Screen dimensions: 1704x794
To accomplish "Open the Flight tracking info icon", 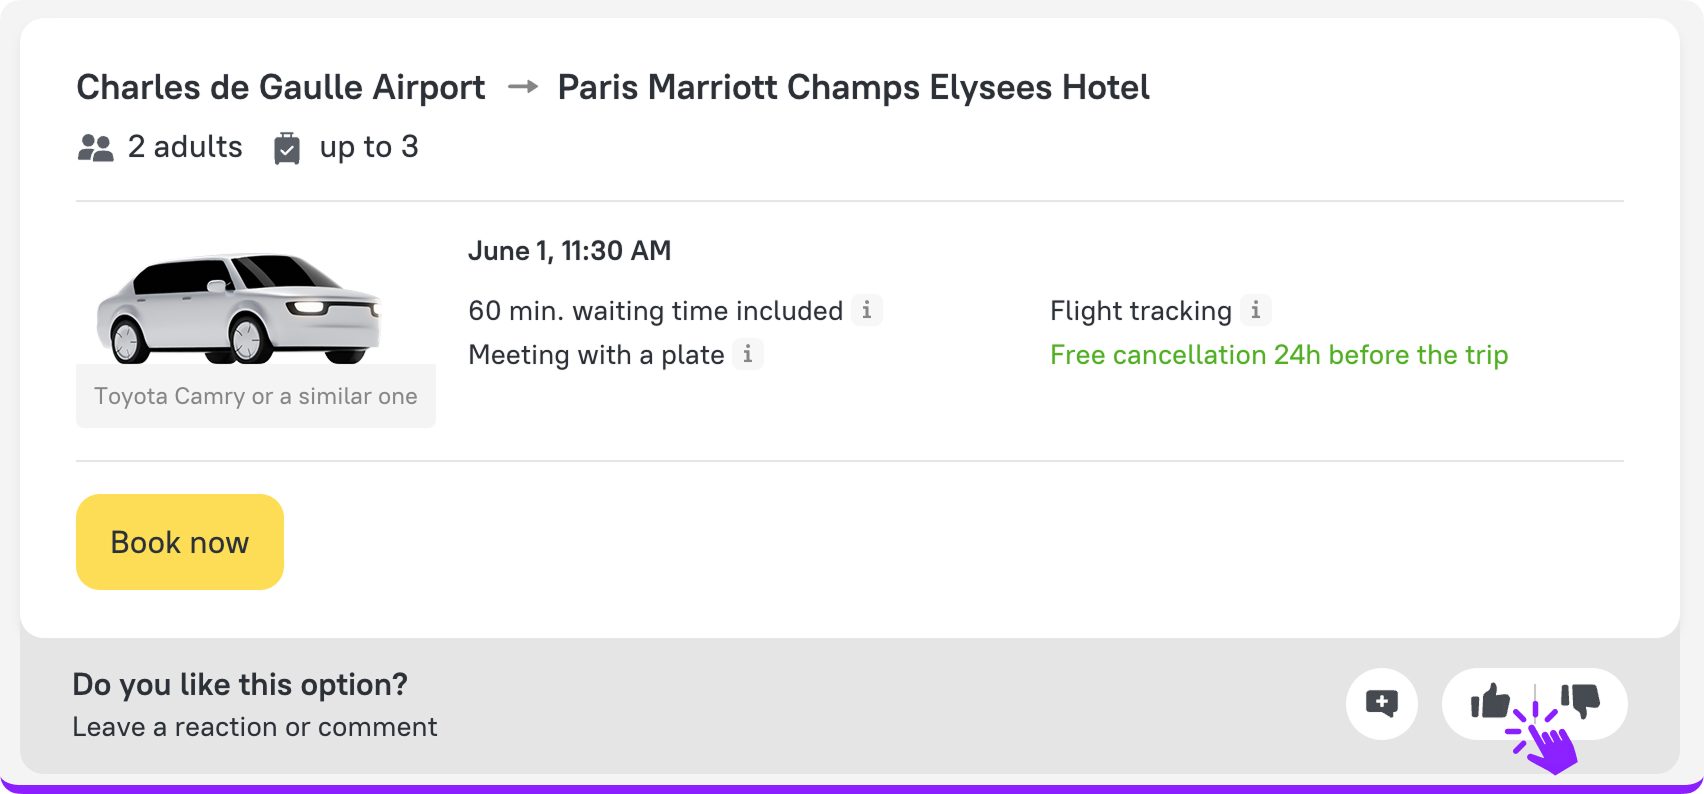I will (1256, 311).
